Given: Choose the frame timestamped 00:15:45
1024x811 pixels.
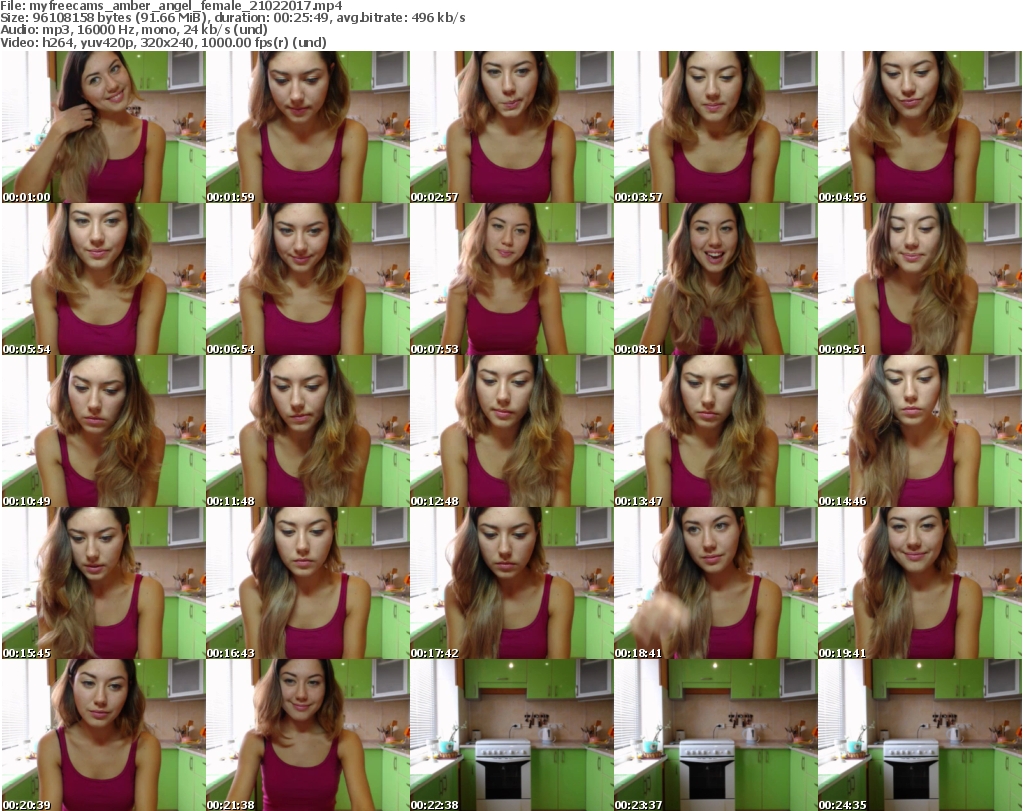Looking at the screenshot, I should point(103,583).
